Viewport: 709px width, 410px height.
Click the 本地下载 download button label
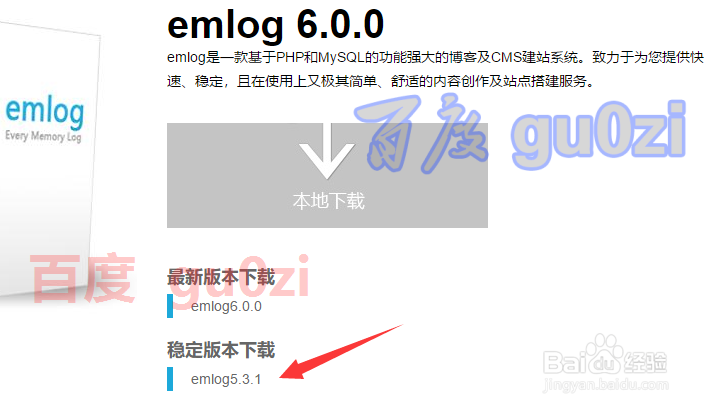click(329, 201)
